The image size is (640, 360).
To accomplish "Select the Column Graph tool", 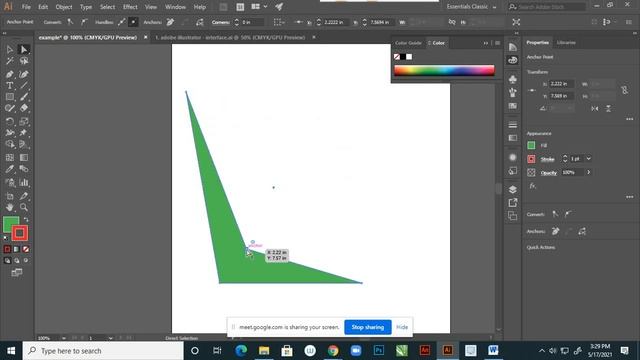I will (x=24, y=182).
